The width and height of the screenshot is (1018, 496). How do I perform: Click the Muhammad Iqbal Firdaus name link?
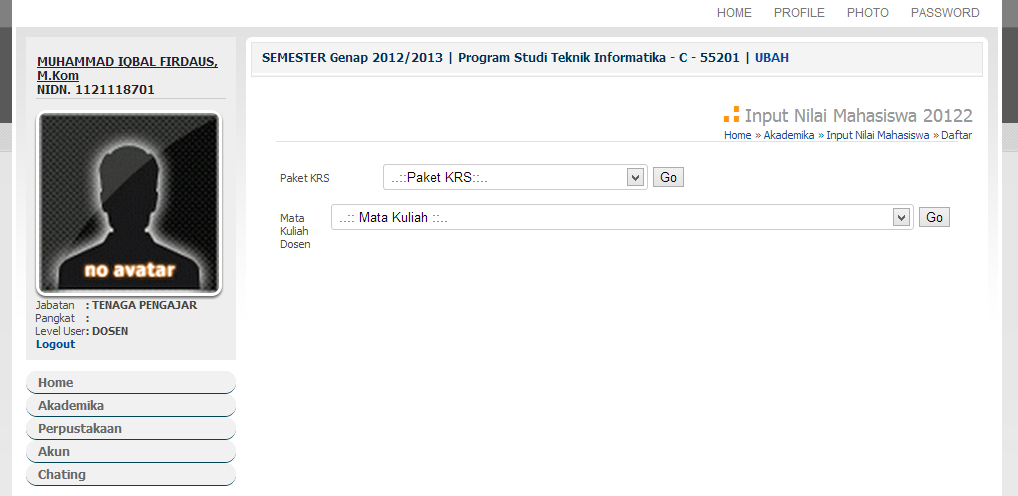point(127,68)
